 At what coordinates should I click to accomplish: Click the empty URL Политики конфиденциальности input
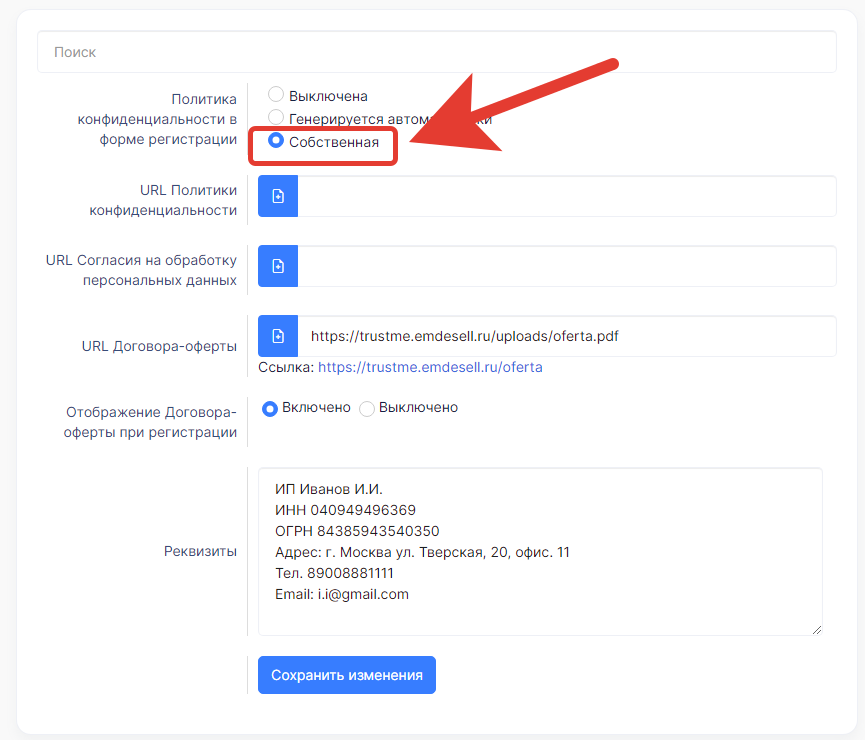[566, 196]
